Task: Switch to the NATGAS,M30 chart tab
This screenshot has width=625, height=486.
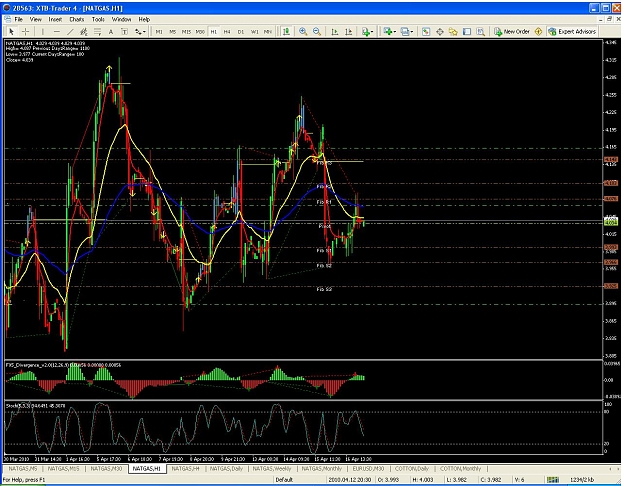Action: click(106, 468)
